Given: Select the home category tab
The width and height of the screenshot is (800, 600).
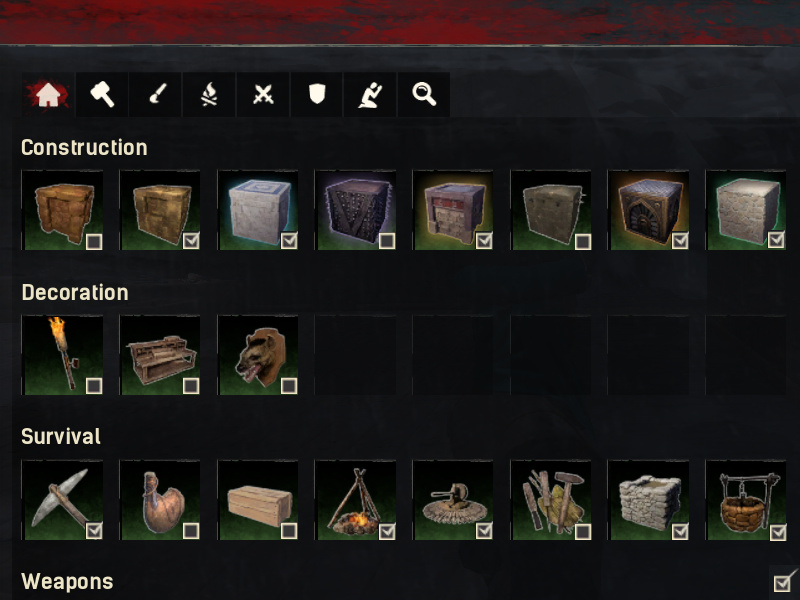Looking at the screenshot, I should [48, 94].
